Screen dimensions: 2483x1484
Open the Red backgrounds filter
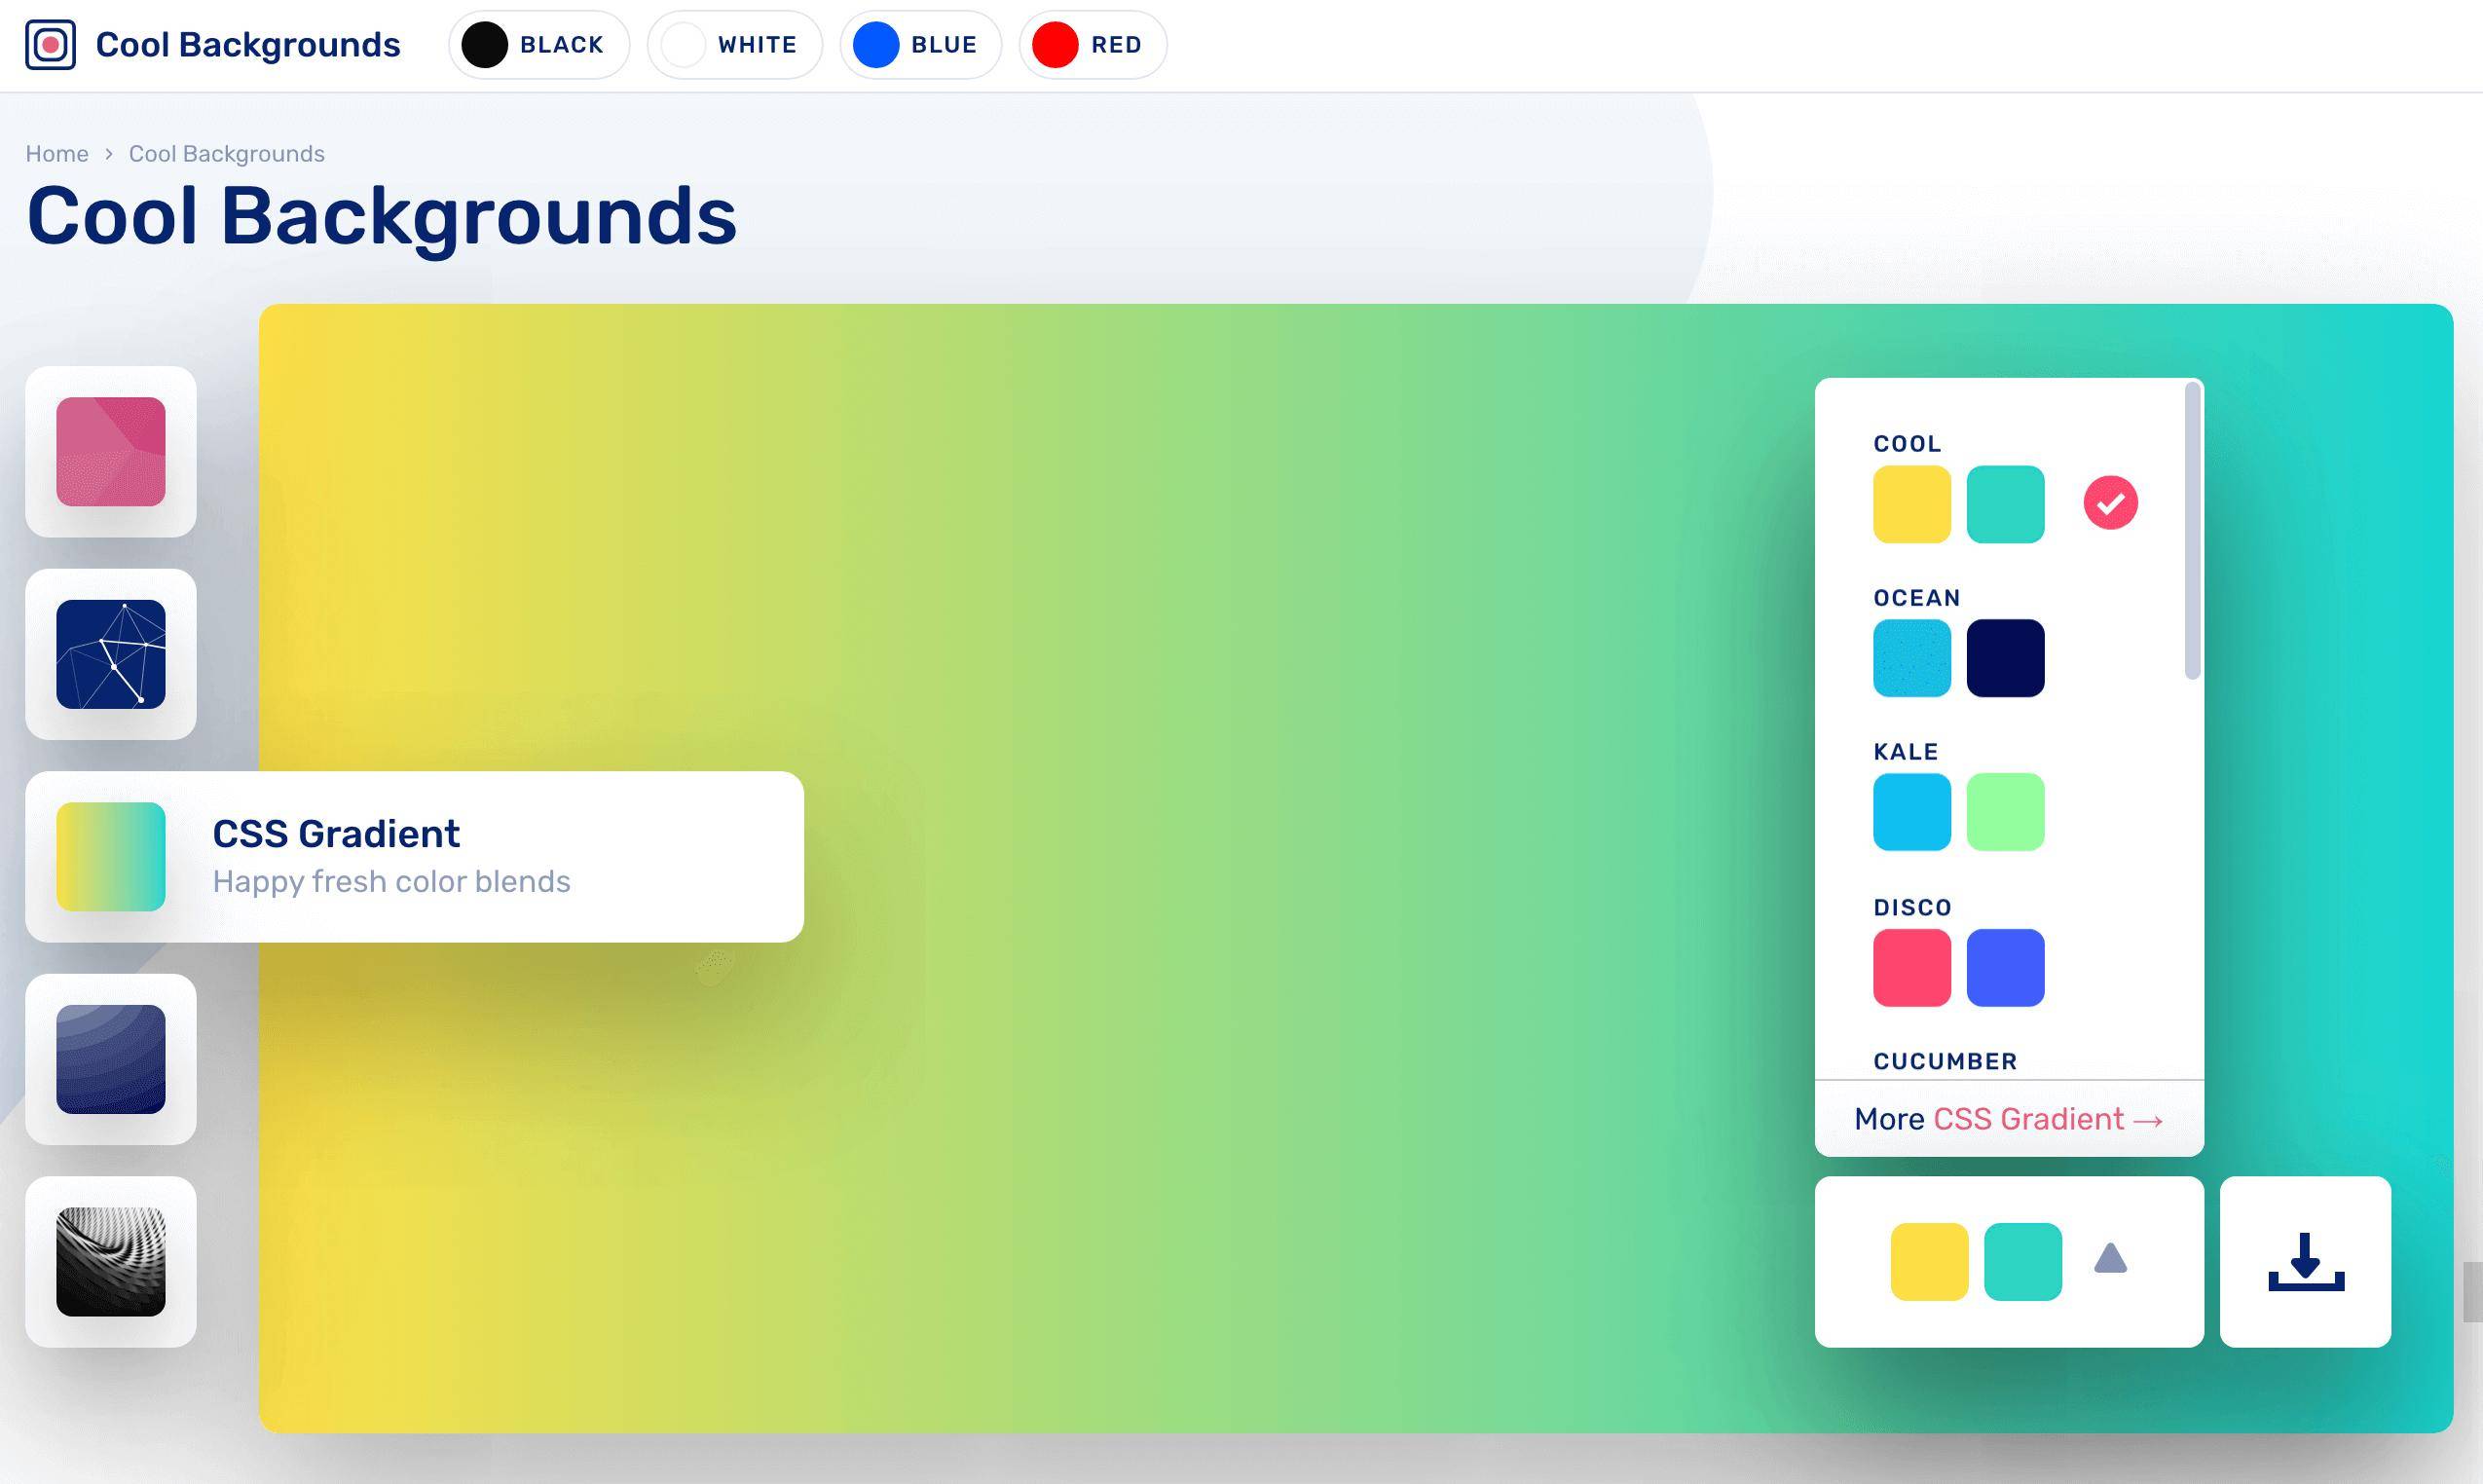tap(1092, 45)
